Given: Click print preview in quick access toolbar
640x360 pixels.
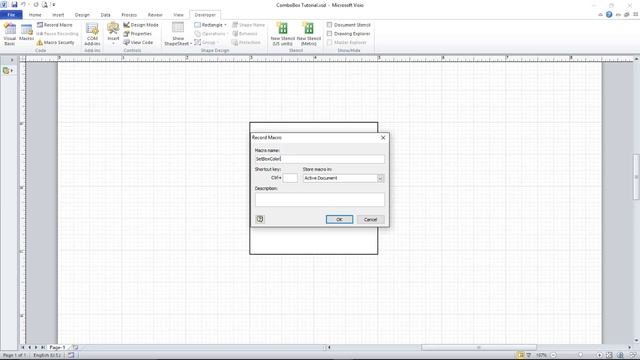Looking at the screenshot, I should click(44, 5).
